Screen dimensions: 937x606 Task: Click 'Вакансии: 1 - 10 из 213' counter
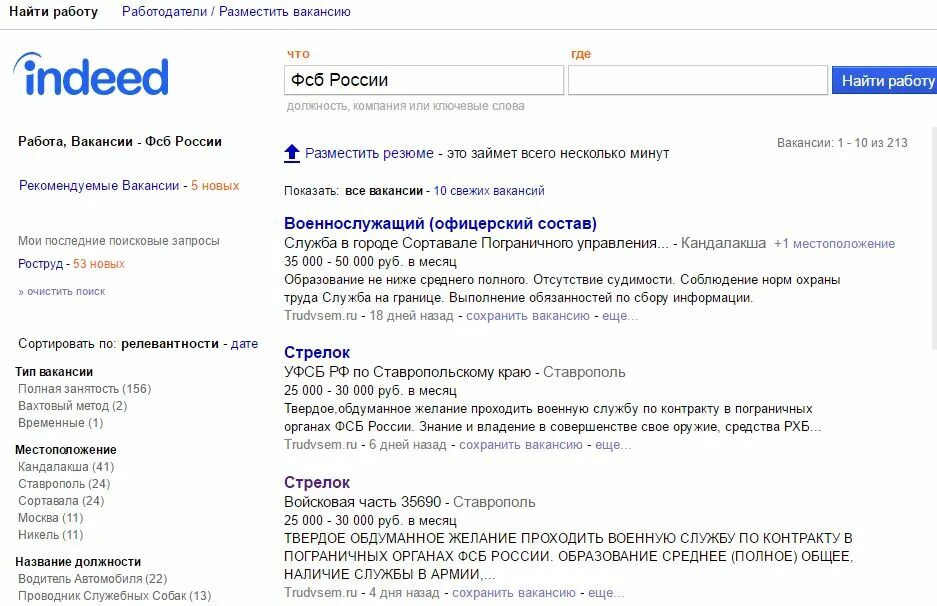[842, 143]
